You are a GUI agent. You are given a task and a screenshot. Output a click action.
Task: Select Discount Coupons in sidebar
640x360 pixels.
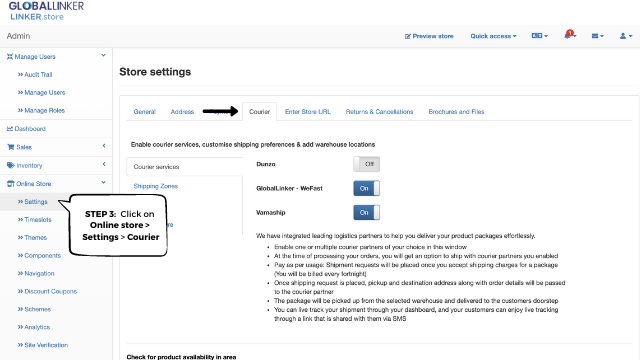click(47, 291)
